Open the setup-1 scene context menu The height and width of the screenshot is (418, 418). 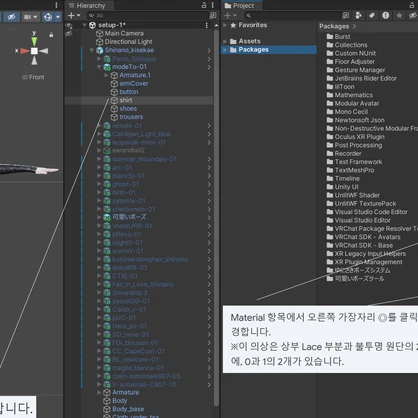207,25
